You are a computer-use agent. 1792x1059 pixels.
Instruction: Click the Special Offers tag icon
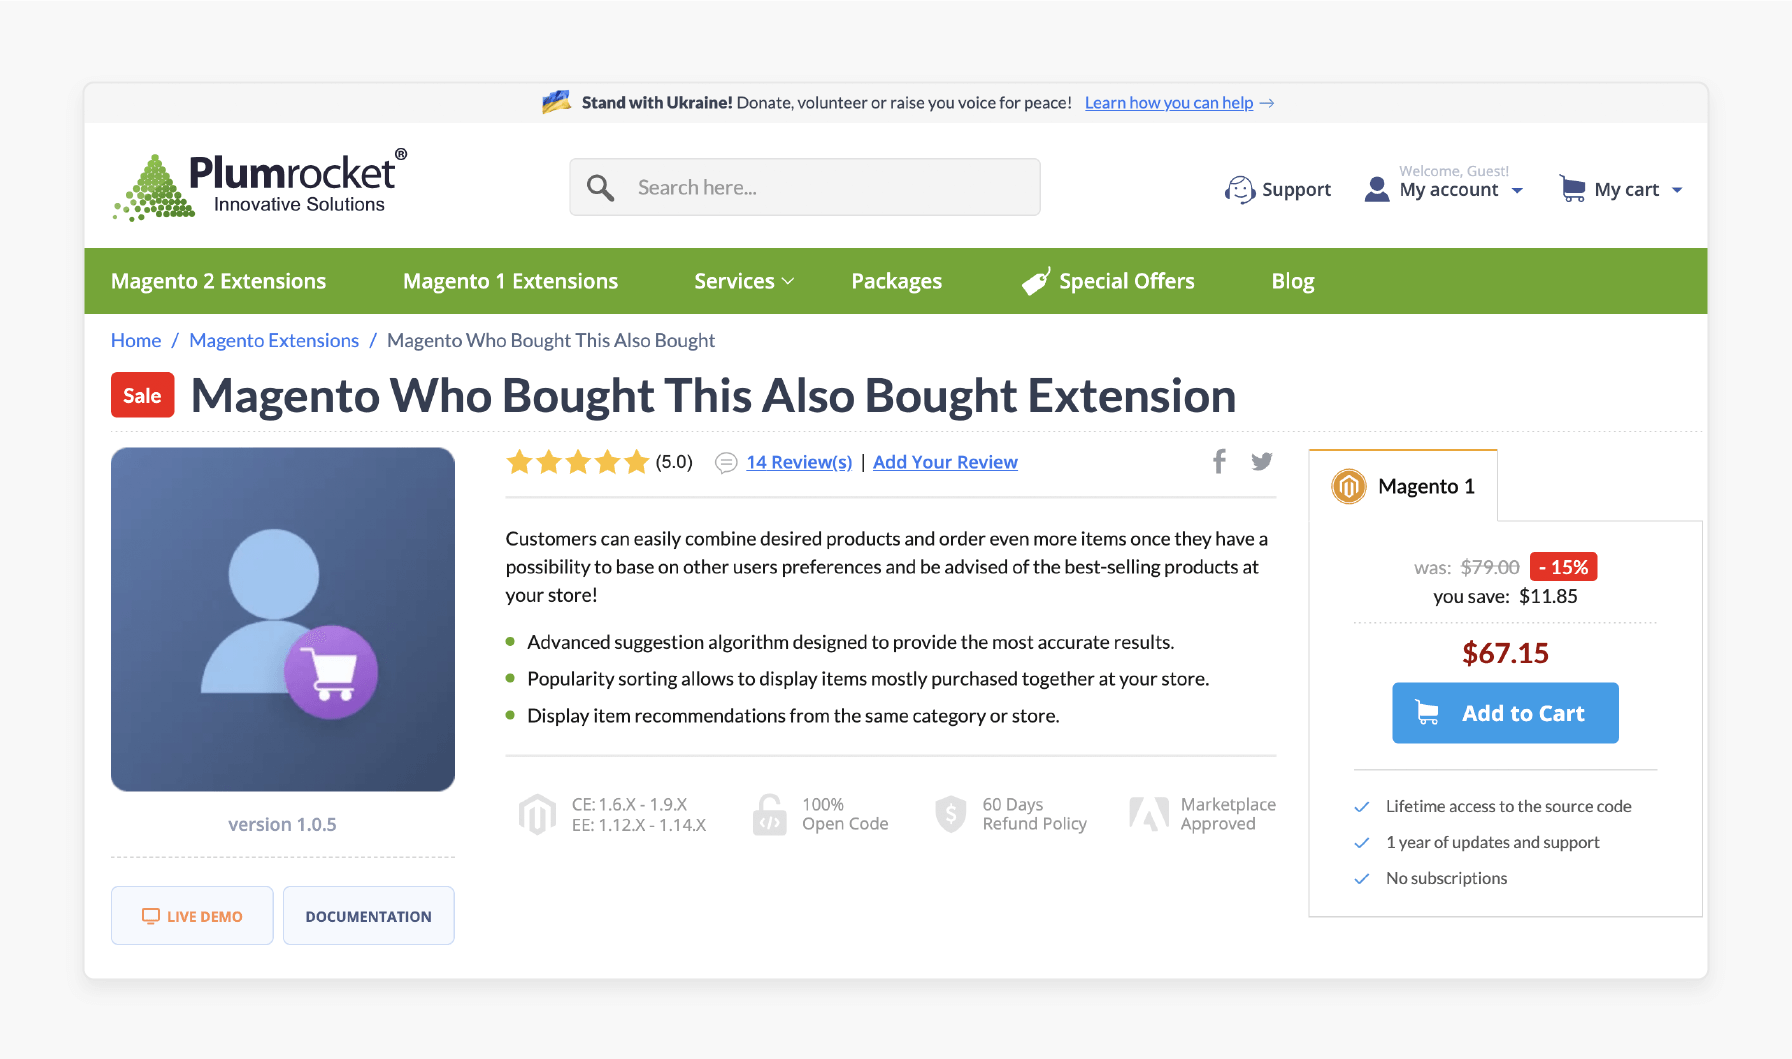click(1036, 281)
